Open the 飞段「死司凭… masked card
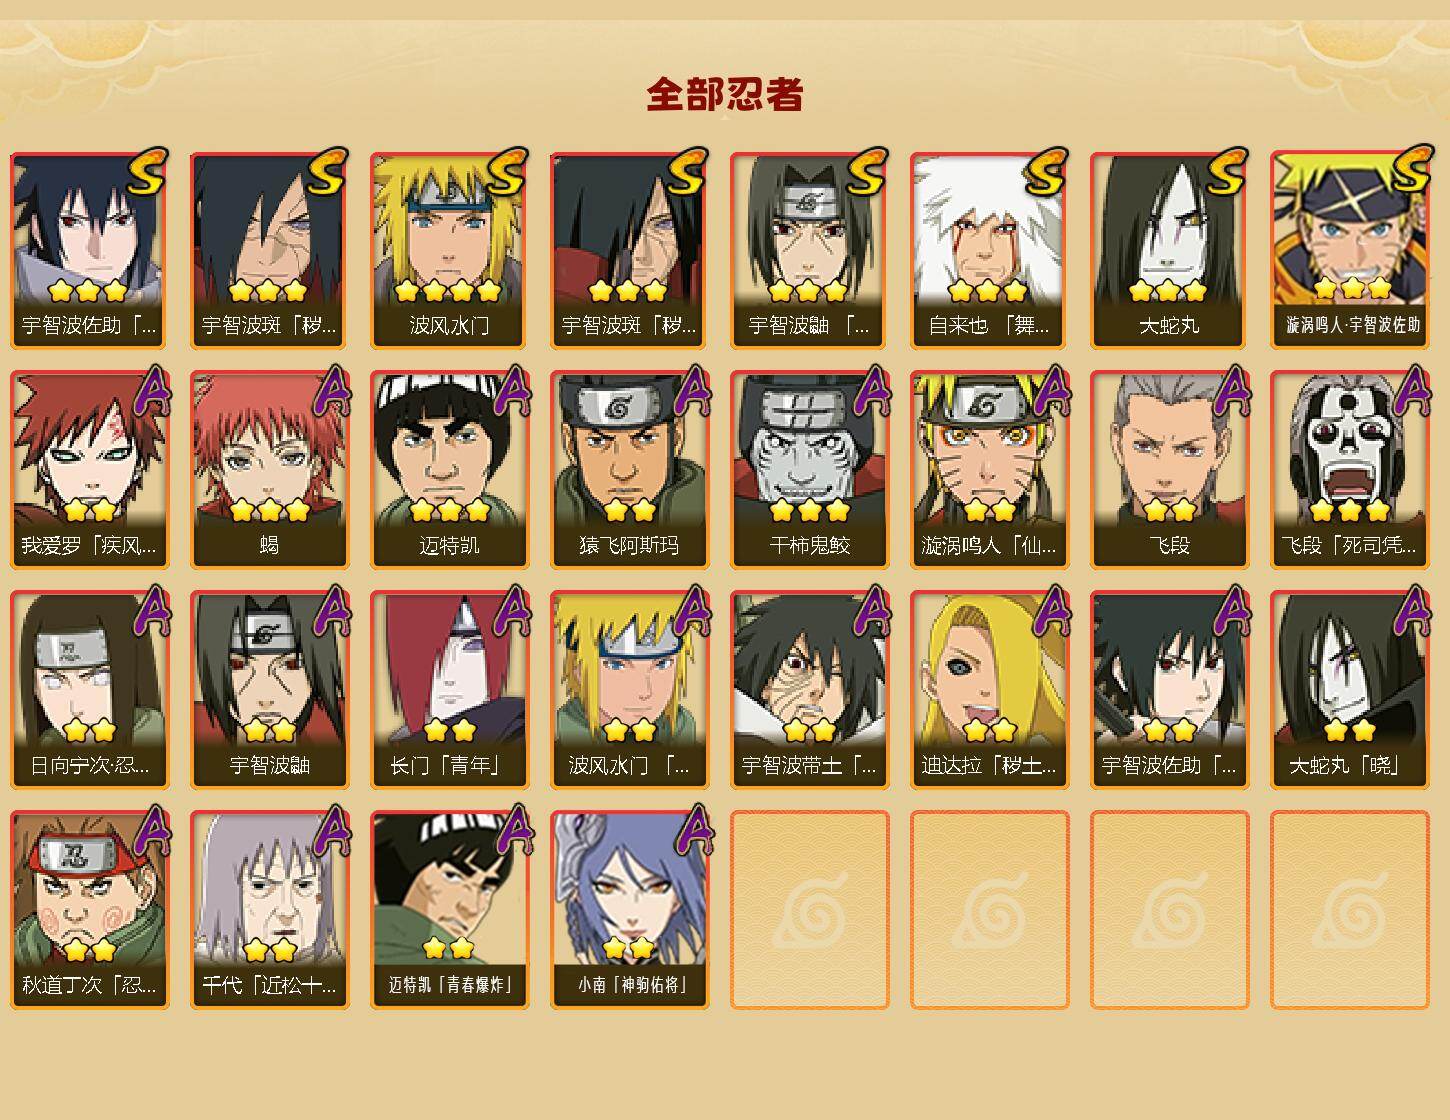 click(1350, 470)
